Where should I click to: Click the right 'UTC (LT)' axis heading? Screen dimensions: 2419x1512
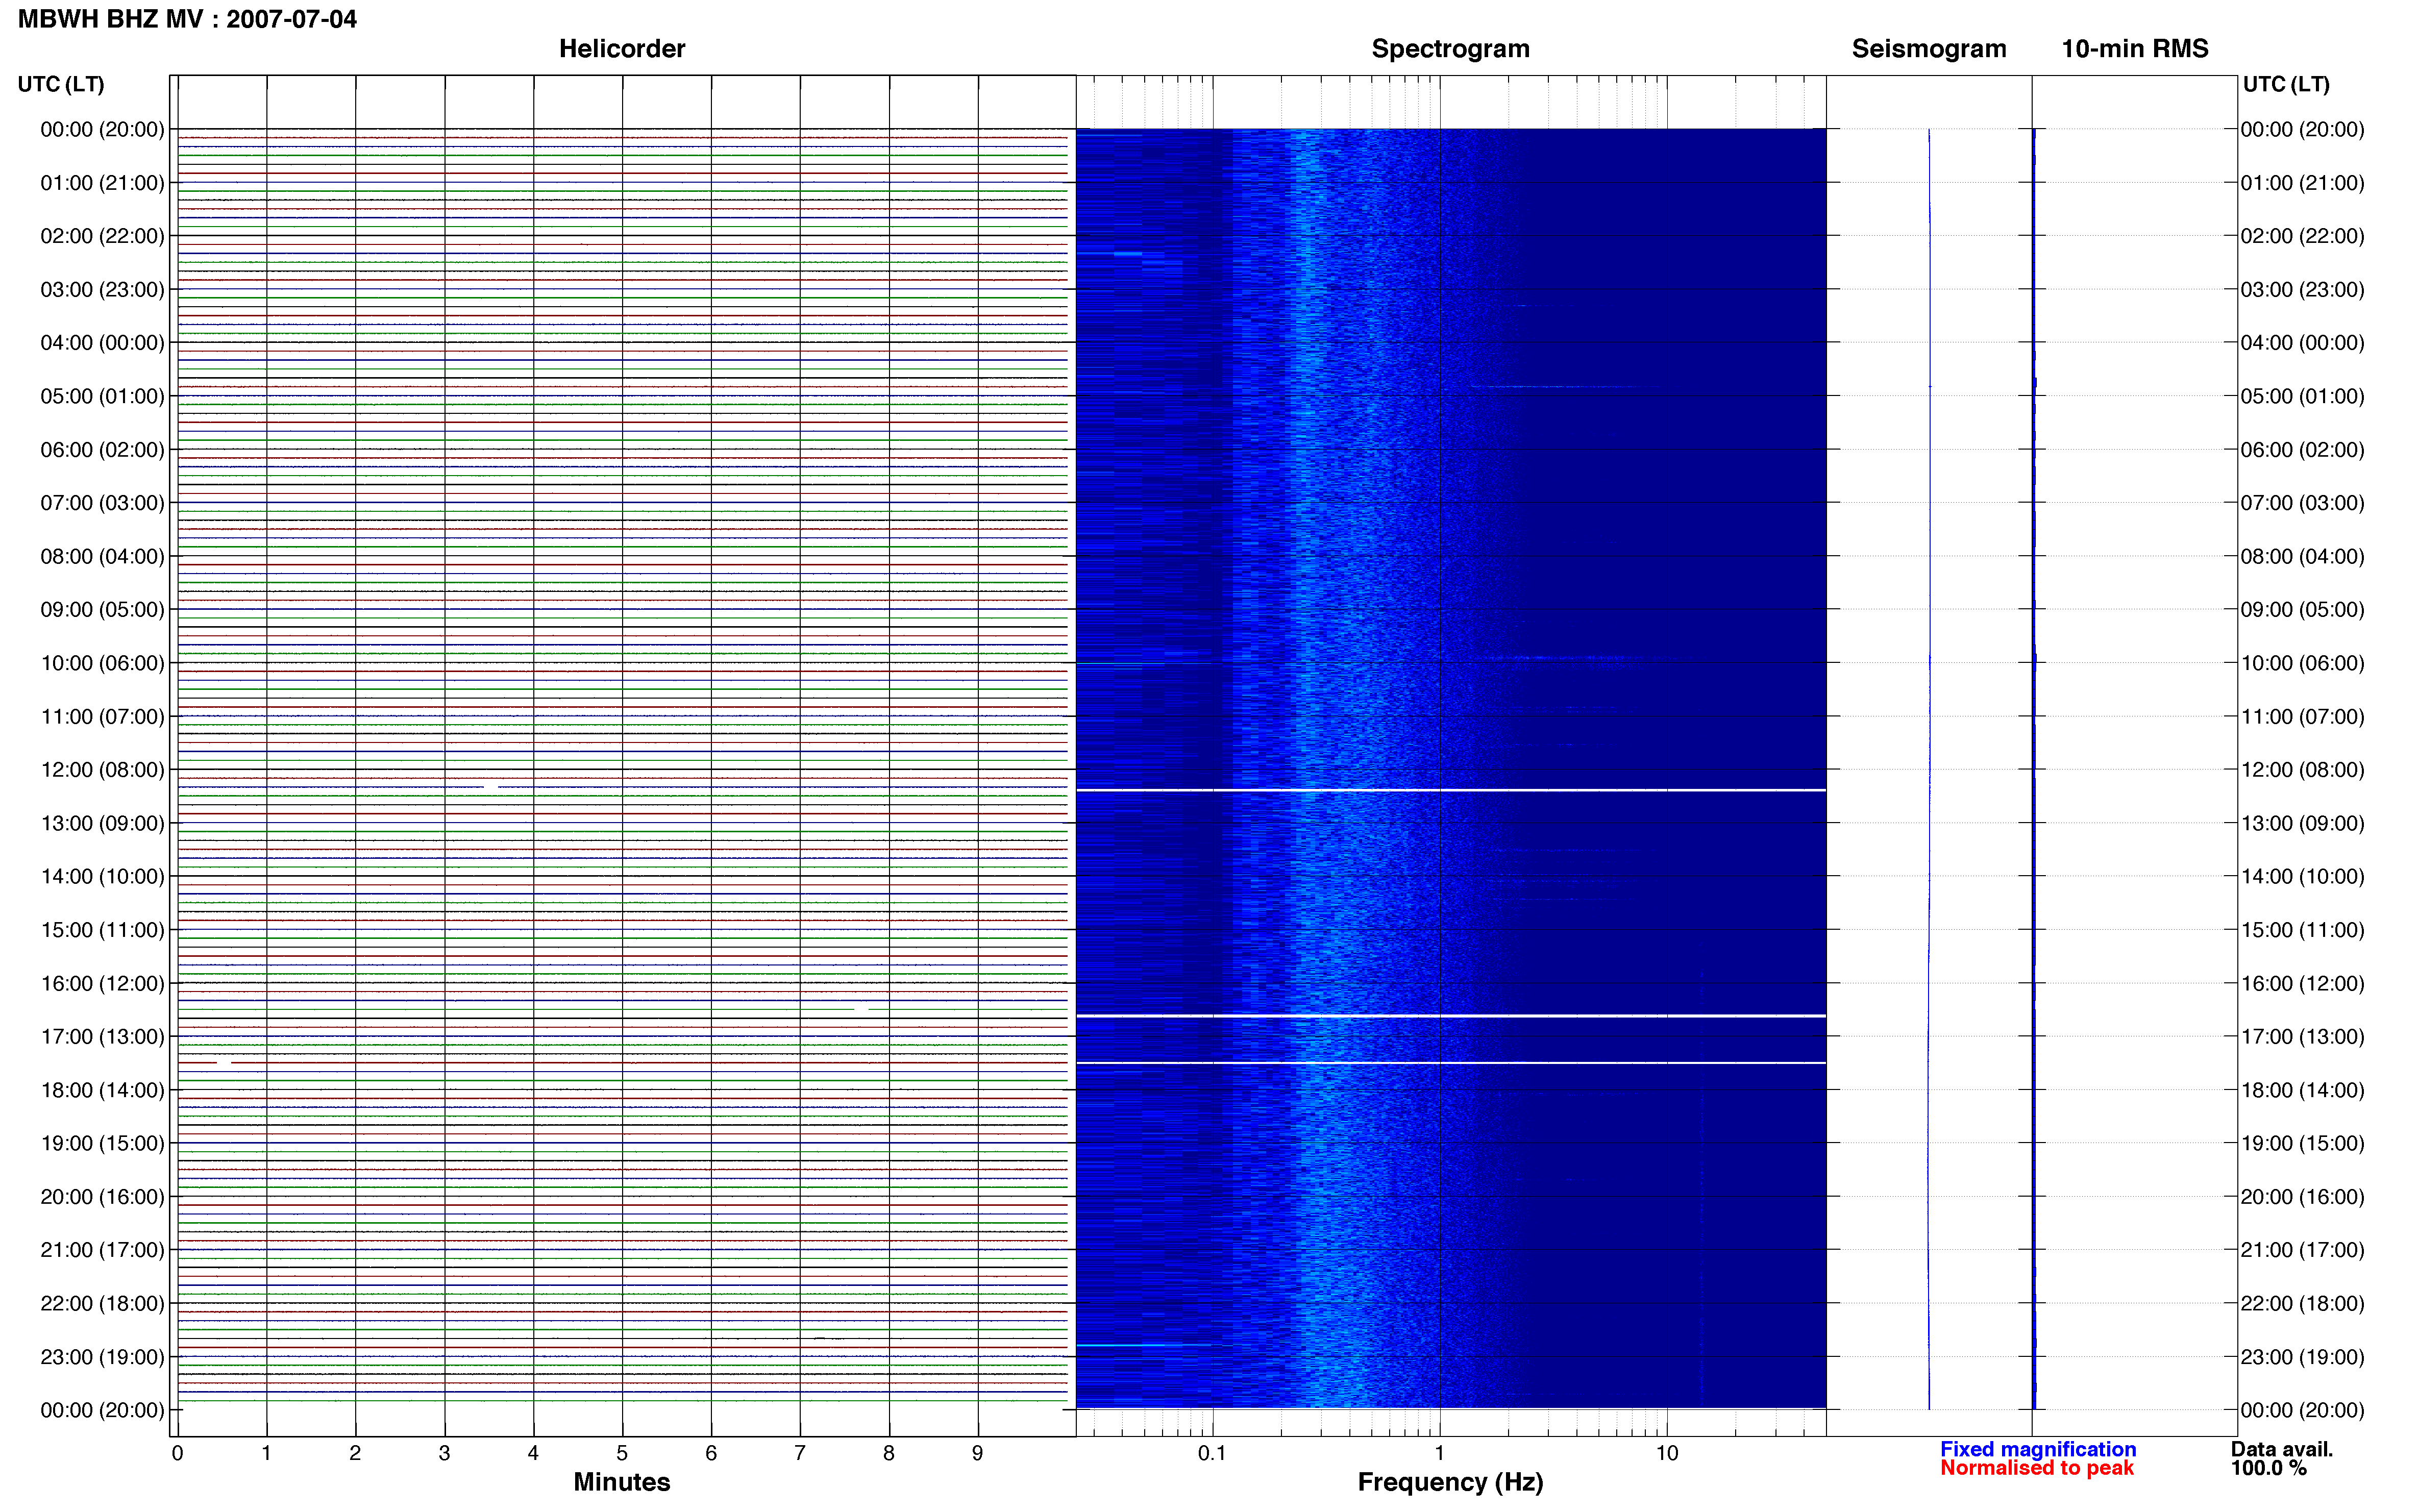(2285, 84)
